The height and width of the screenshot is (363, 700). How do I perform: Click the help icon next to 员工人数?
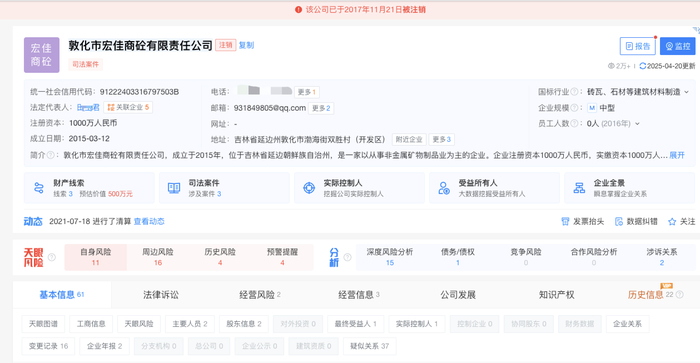point(575,123)
